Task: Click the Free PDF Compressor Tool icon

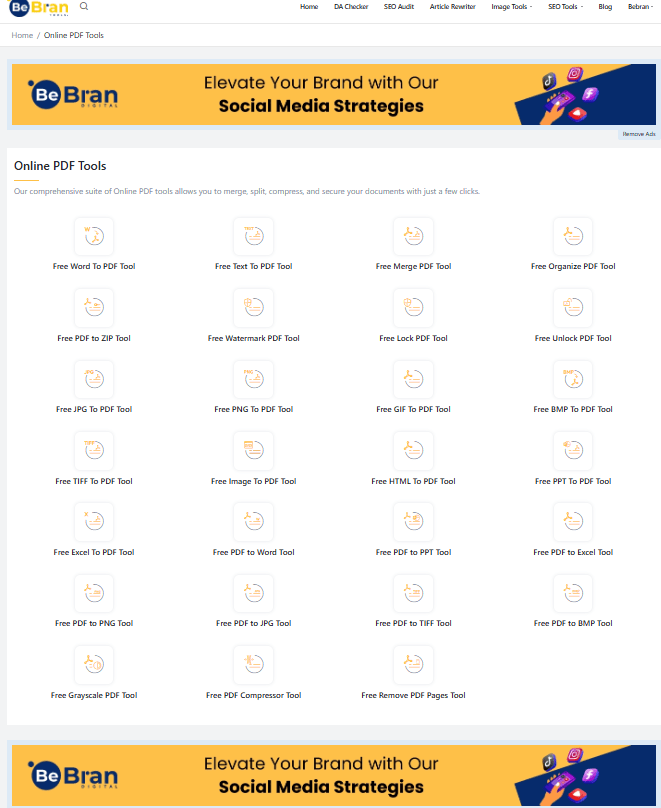Action: coord(253,664)
